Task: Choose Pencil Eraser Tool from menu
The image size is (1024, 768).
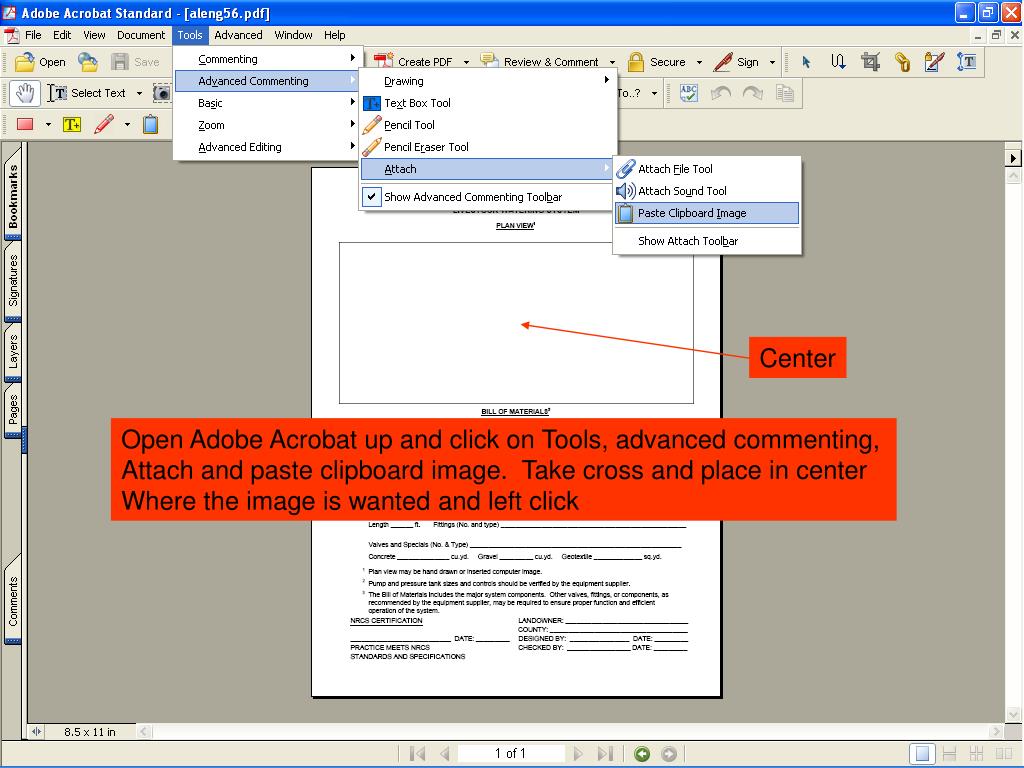Action: [488, 147]
